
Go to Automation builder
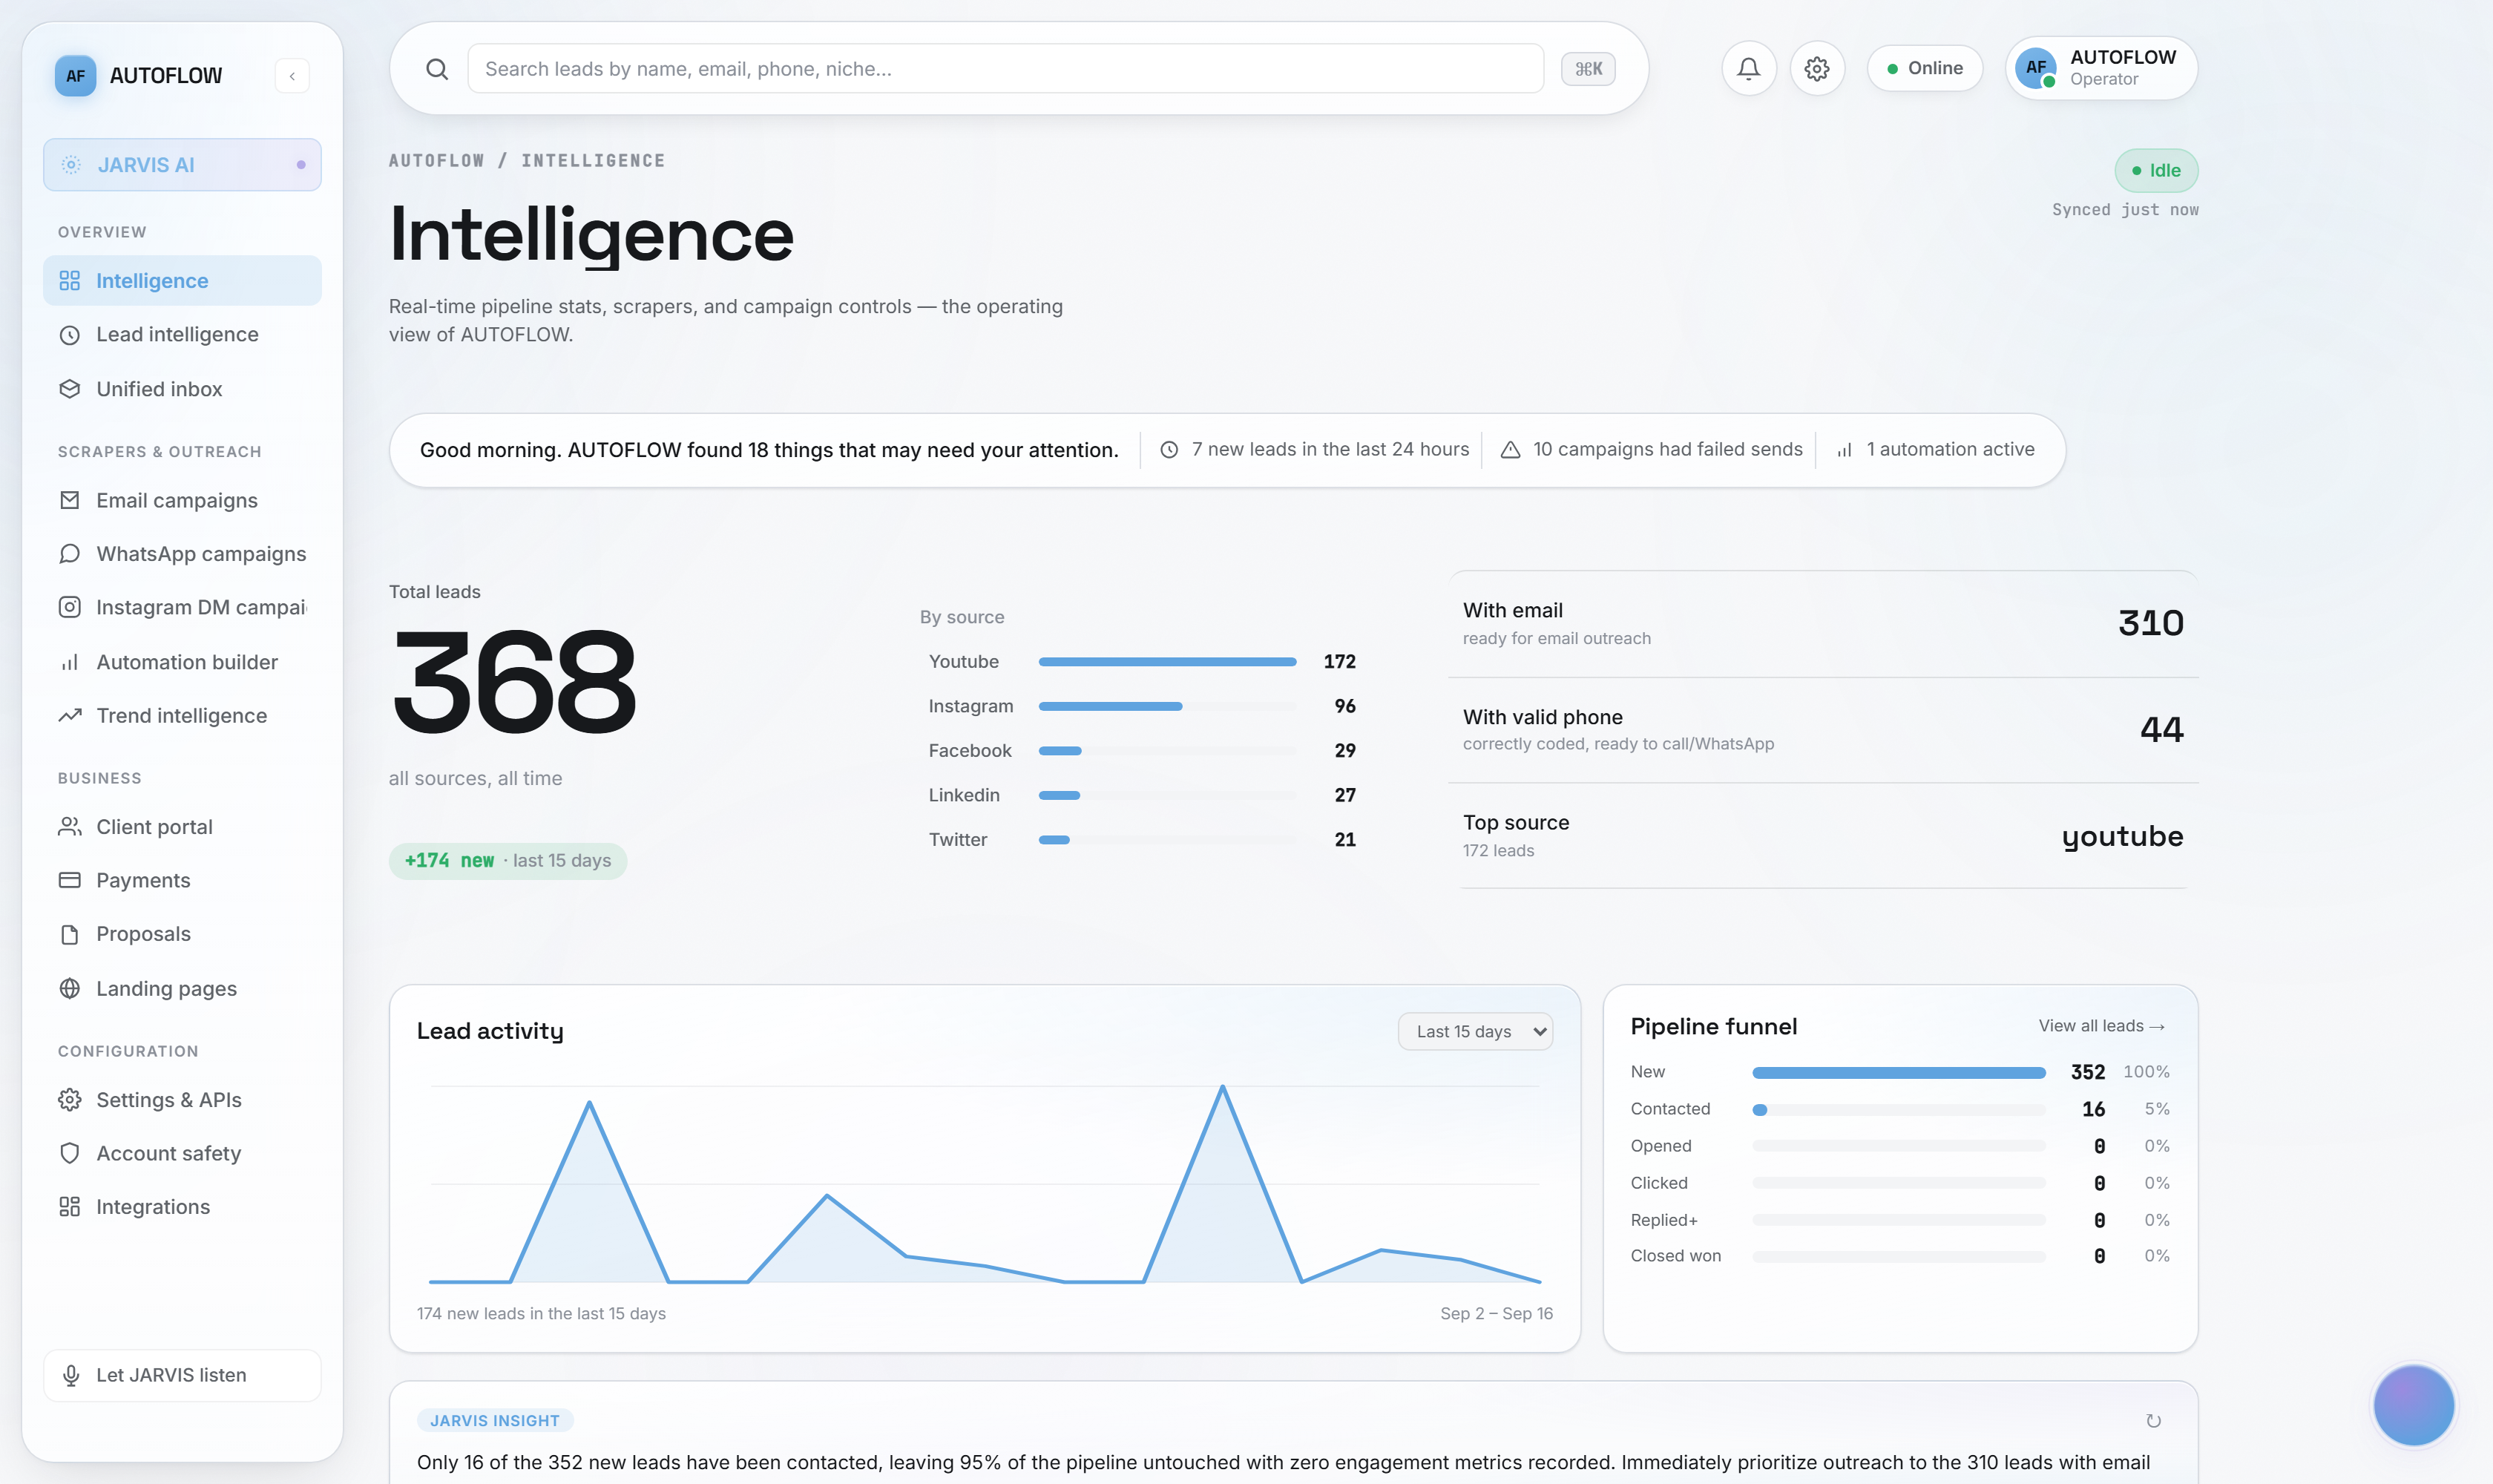click(182, 662)
